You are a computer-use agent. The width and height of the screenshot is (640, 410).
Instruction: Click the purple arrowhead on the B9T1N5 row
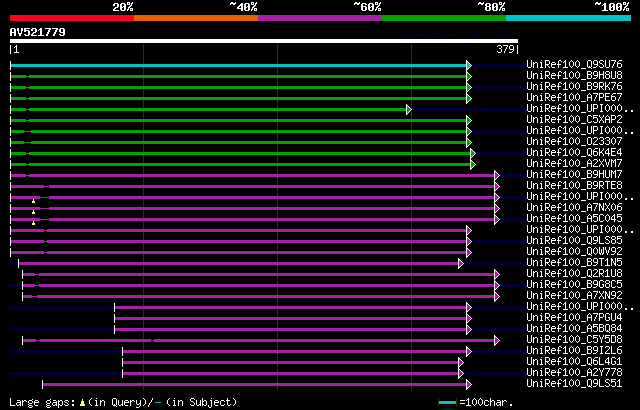click(461, 264)
